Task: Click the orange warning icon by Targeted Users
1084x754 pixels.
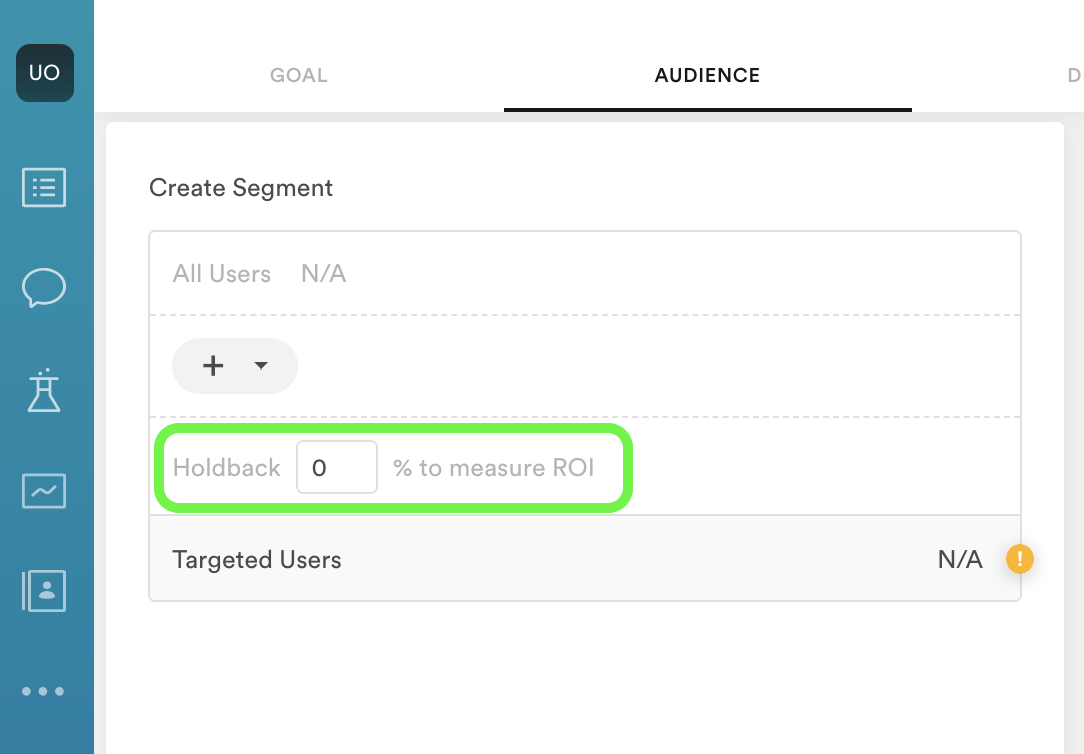Action: (1019, 559)
